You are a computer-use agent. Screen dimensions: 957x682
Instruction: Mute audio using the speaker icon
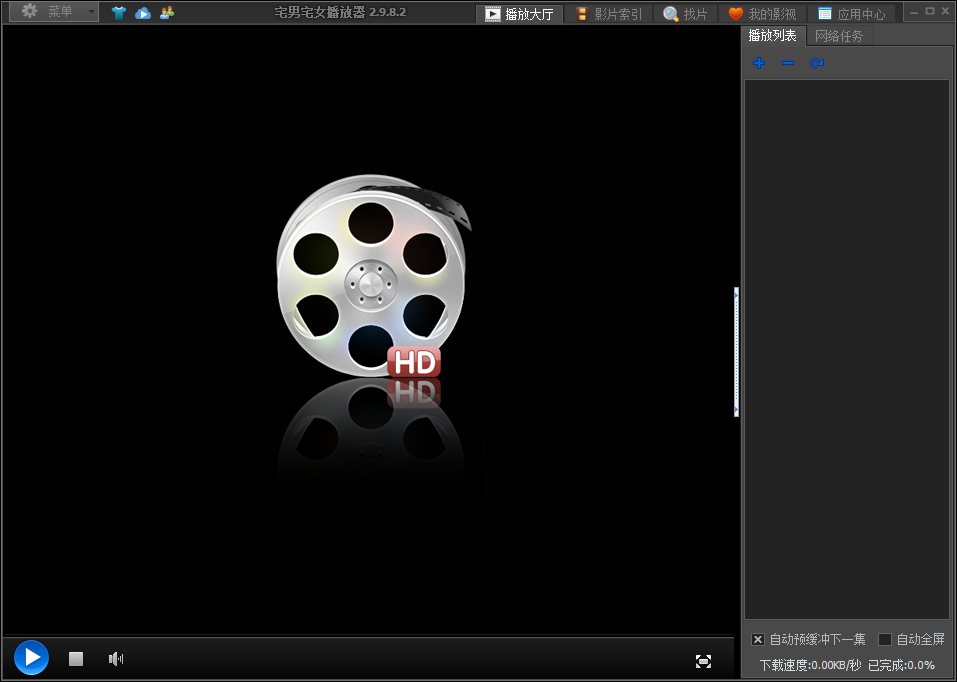[116, 658]
